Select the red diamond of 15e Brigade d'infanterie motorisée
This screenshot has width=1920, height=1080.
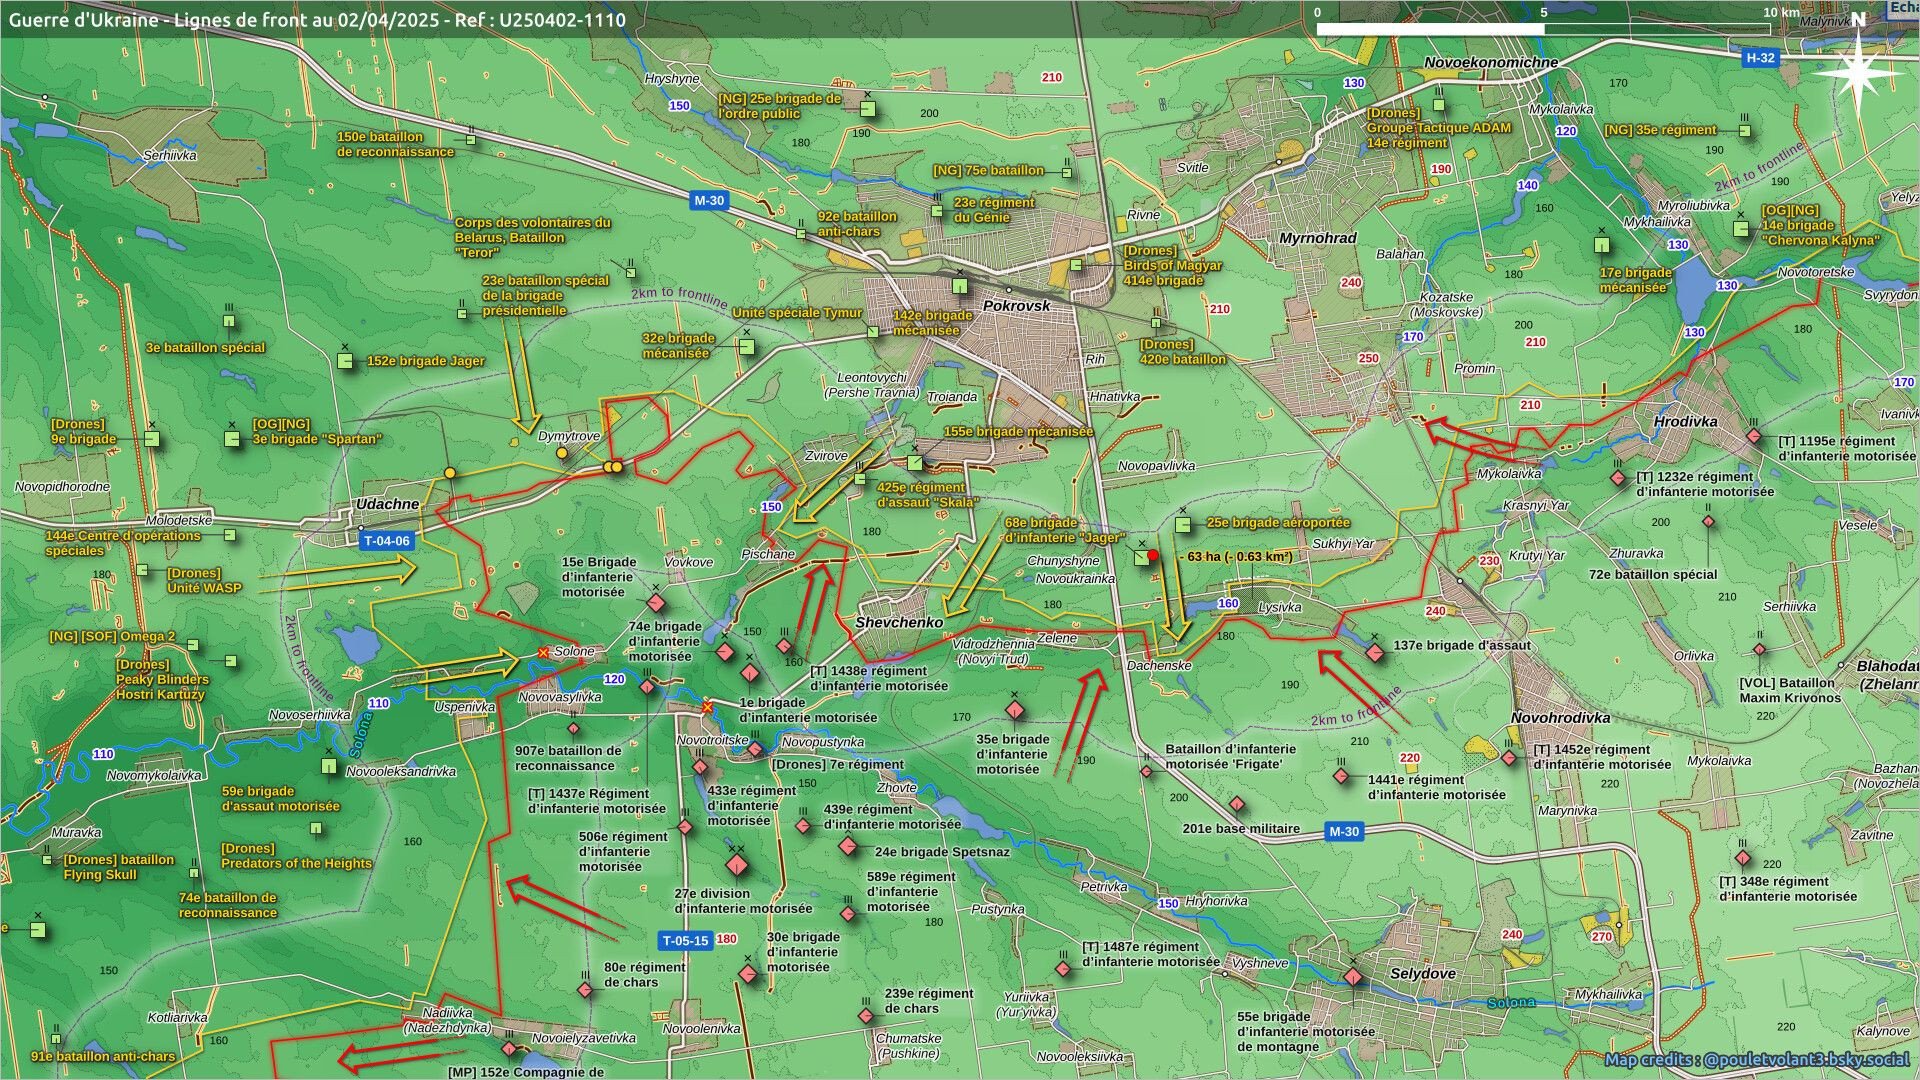click(656, 603)
